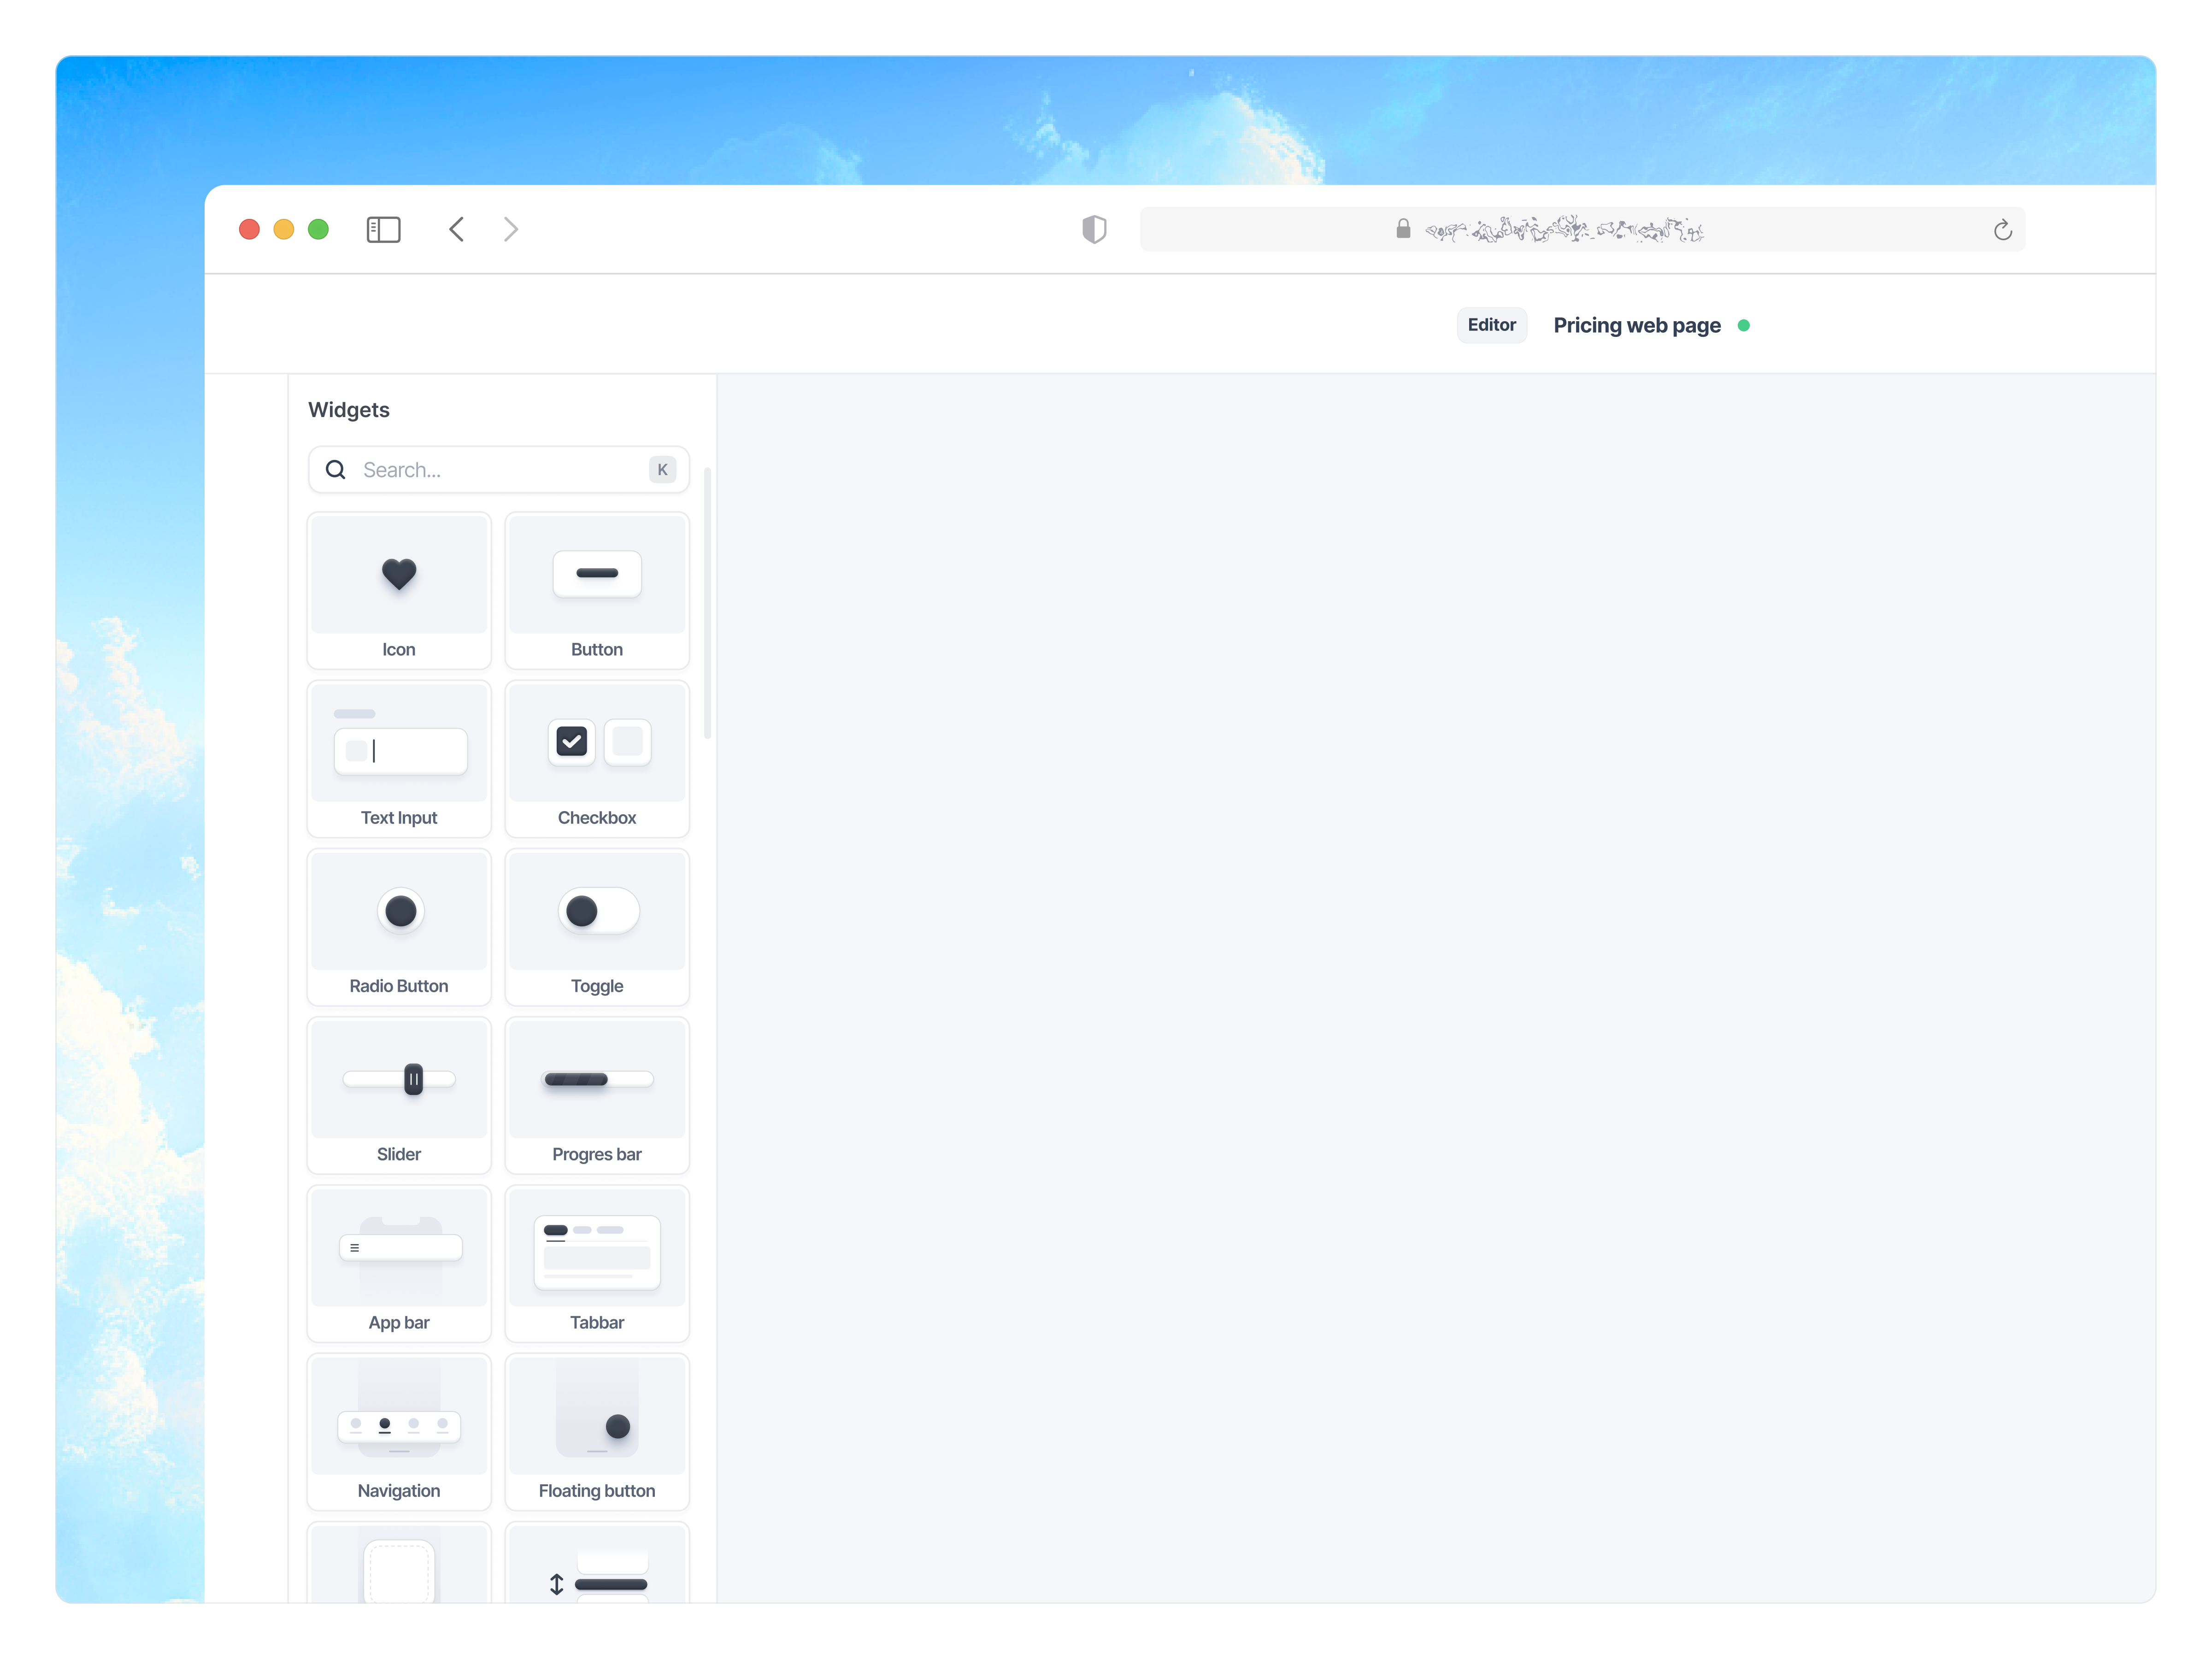Select the Icon heart widget
The height and width of the screenshot is (1659, 2212).
click(398, 590)
